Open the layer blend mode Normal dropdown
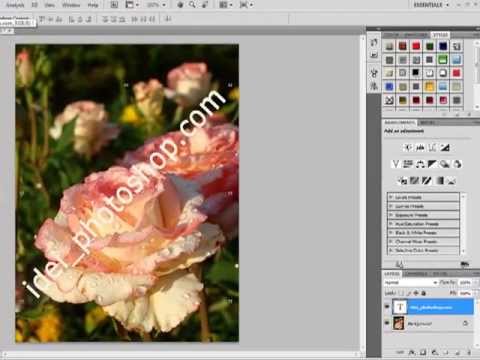 coord(410,282)
